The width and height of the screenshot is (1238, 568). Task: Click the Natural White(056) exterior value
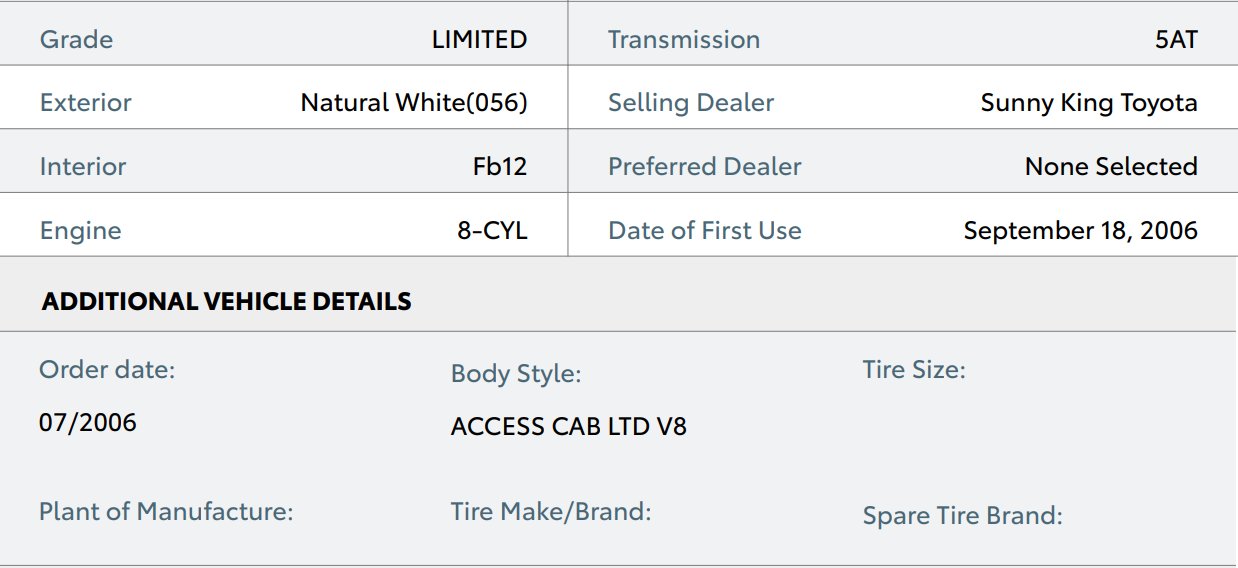coord(414,103)
